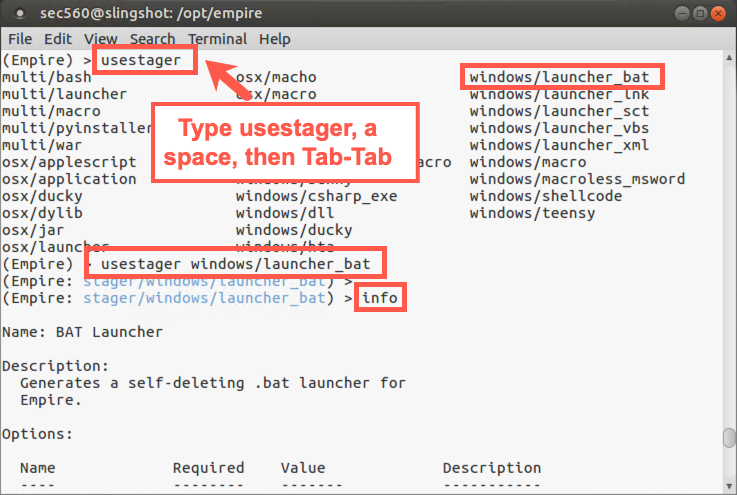Select osx/dylib text
The width and height of the screenshot is (737, 495).
pyautogui.click(x=42, y=213)
